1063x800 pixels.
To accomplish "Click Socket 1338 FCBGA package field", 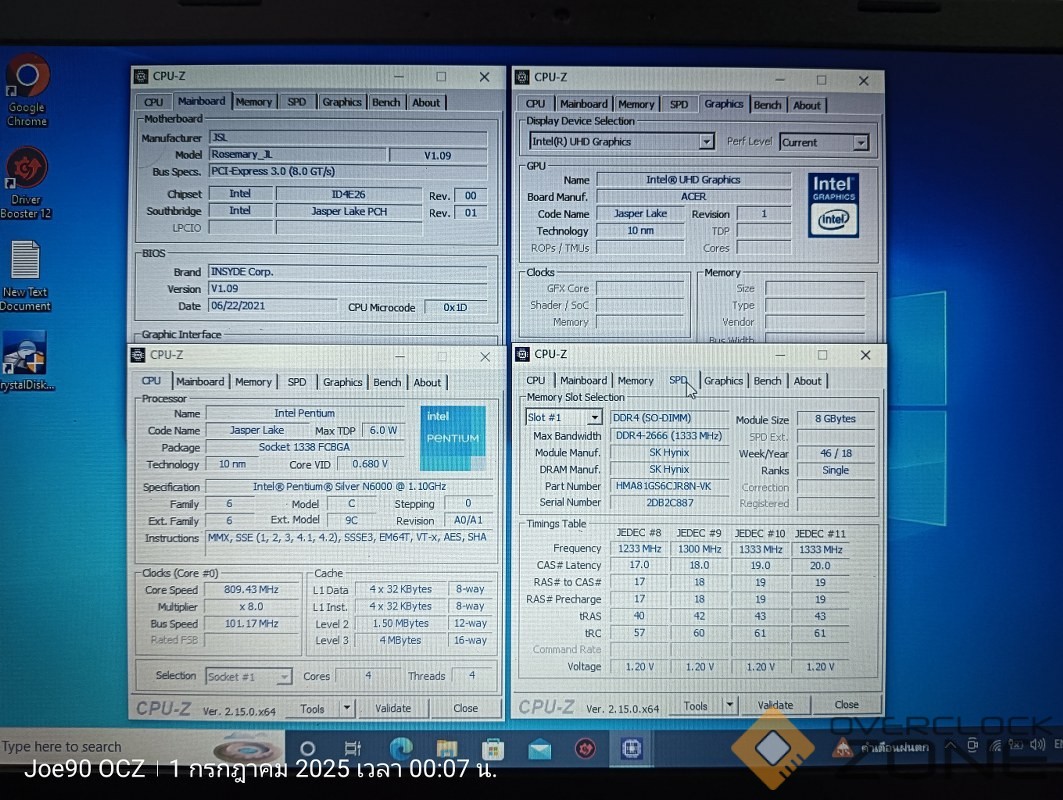I will coord(305,447).
